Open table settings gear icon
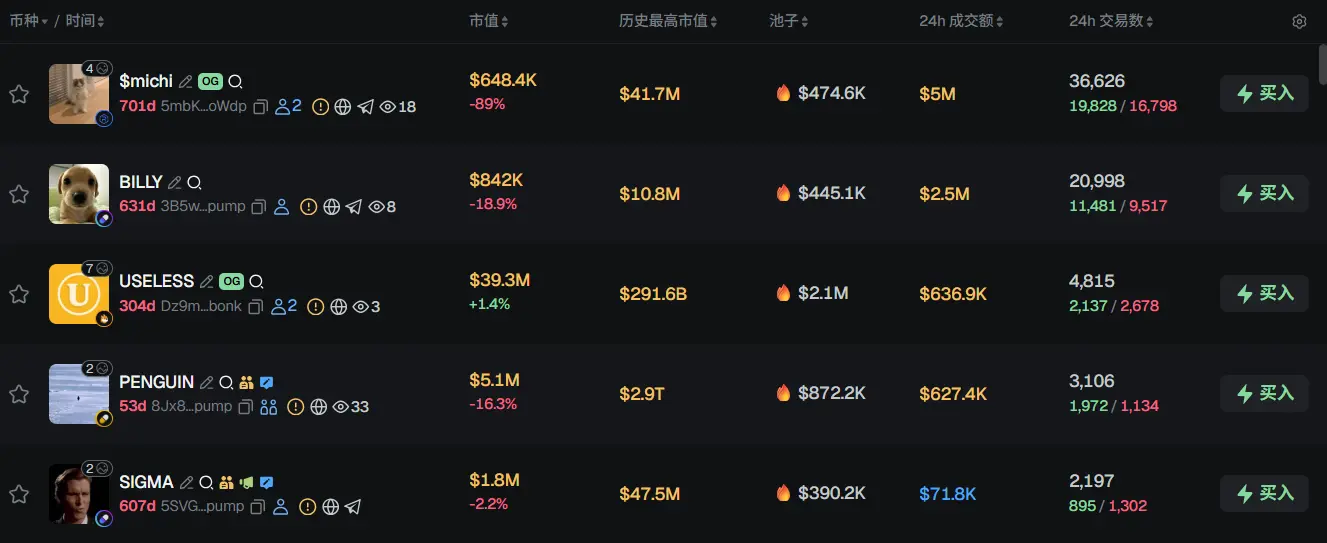Viewport: 1327px width, 543px height. [1299, 22]
